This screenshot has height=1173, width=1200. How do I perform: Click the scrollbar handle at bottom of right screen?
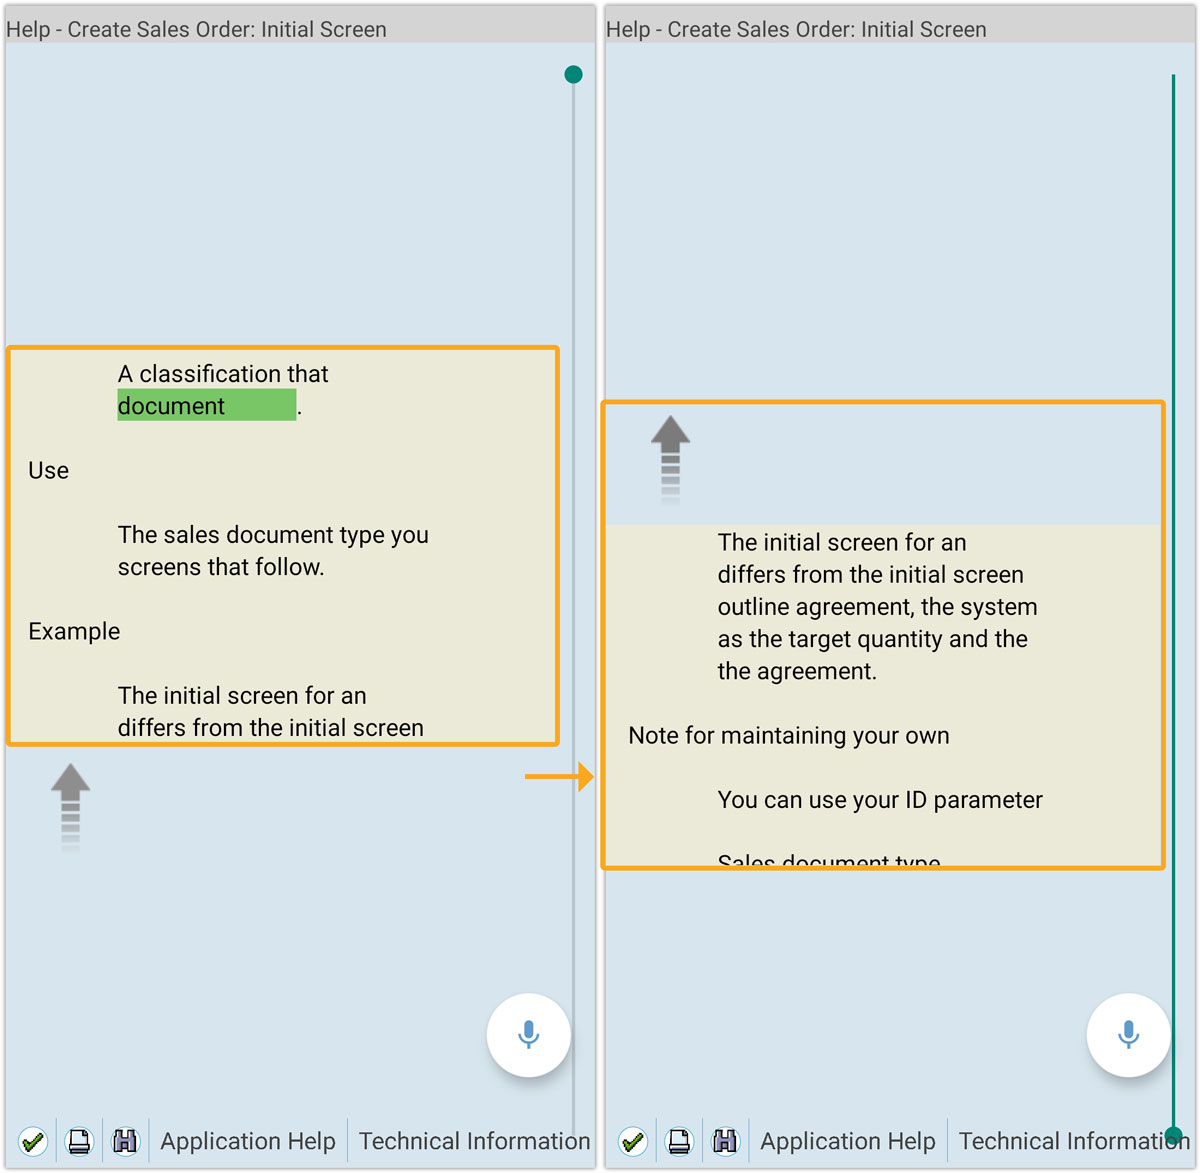point(1174,1135)
